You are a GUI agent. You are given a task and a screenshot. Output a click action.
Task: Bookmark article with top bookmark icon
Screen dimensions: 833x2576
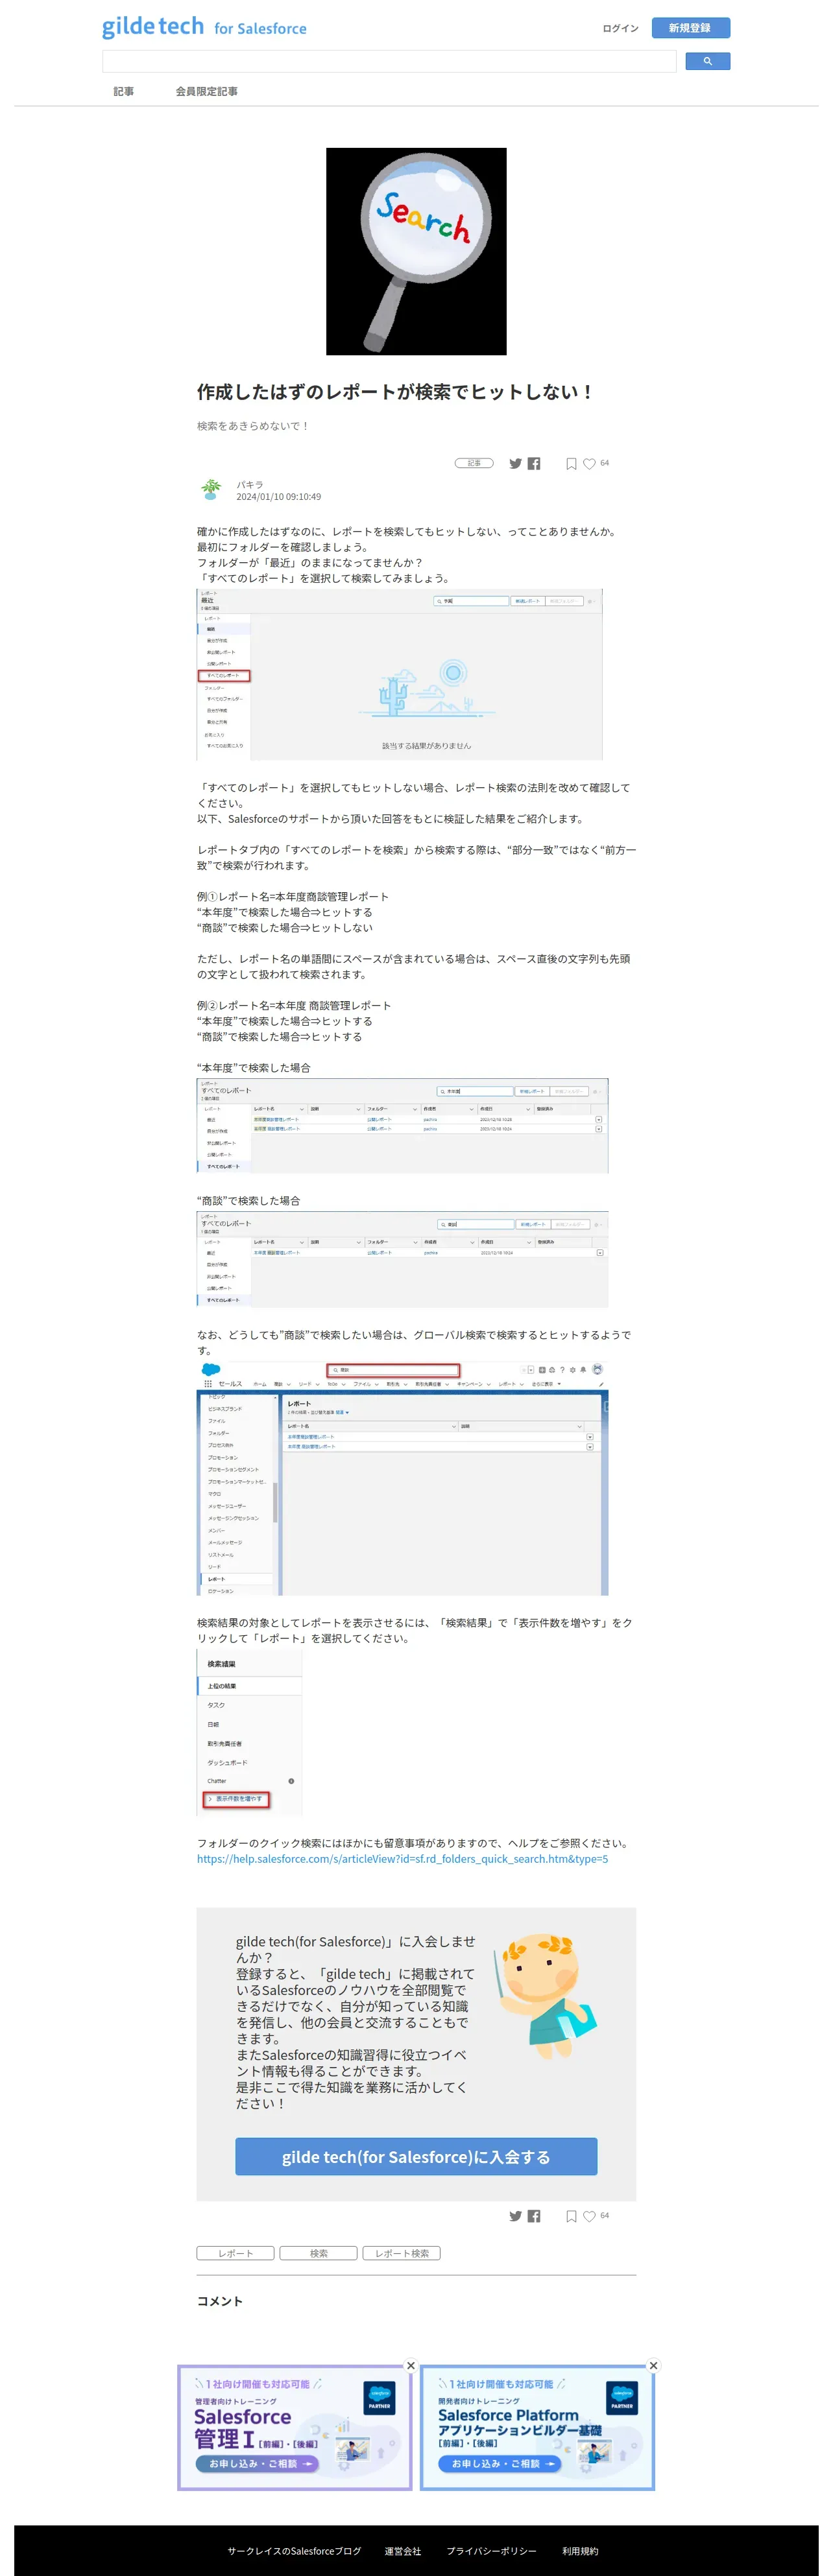pyautogui.click(x=571, y=464)
